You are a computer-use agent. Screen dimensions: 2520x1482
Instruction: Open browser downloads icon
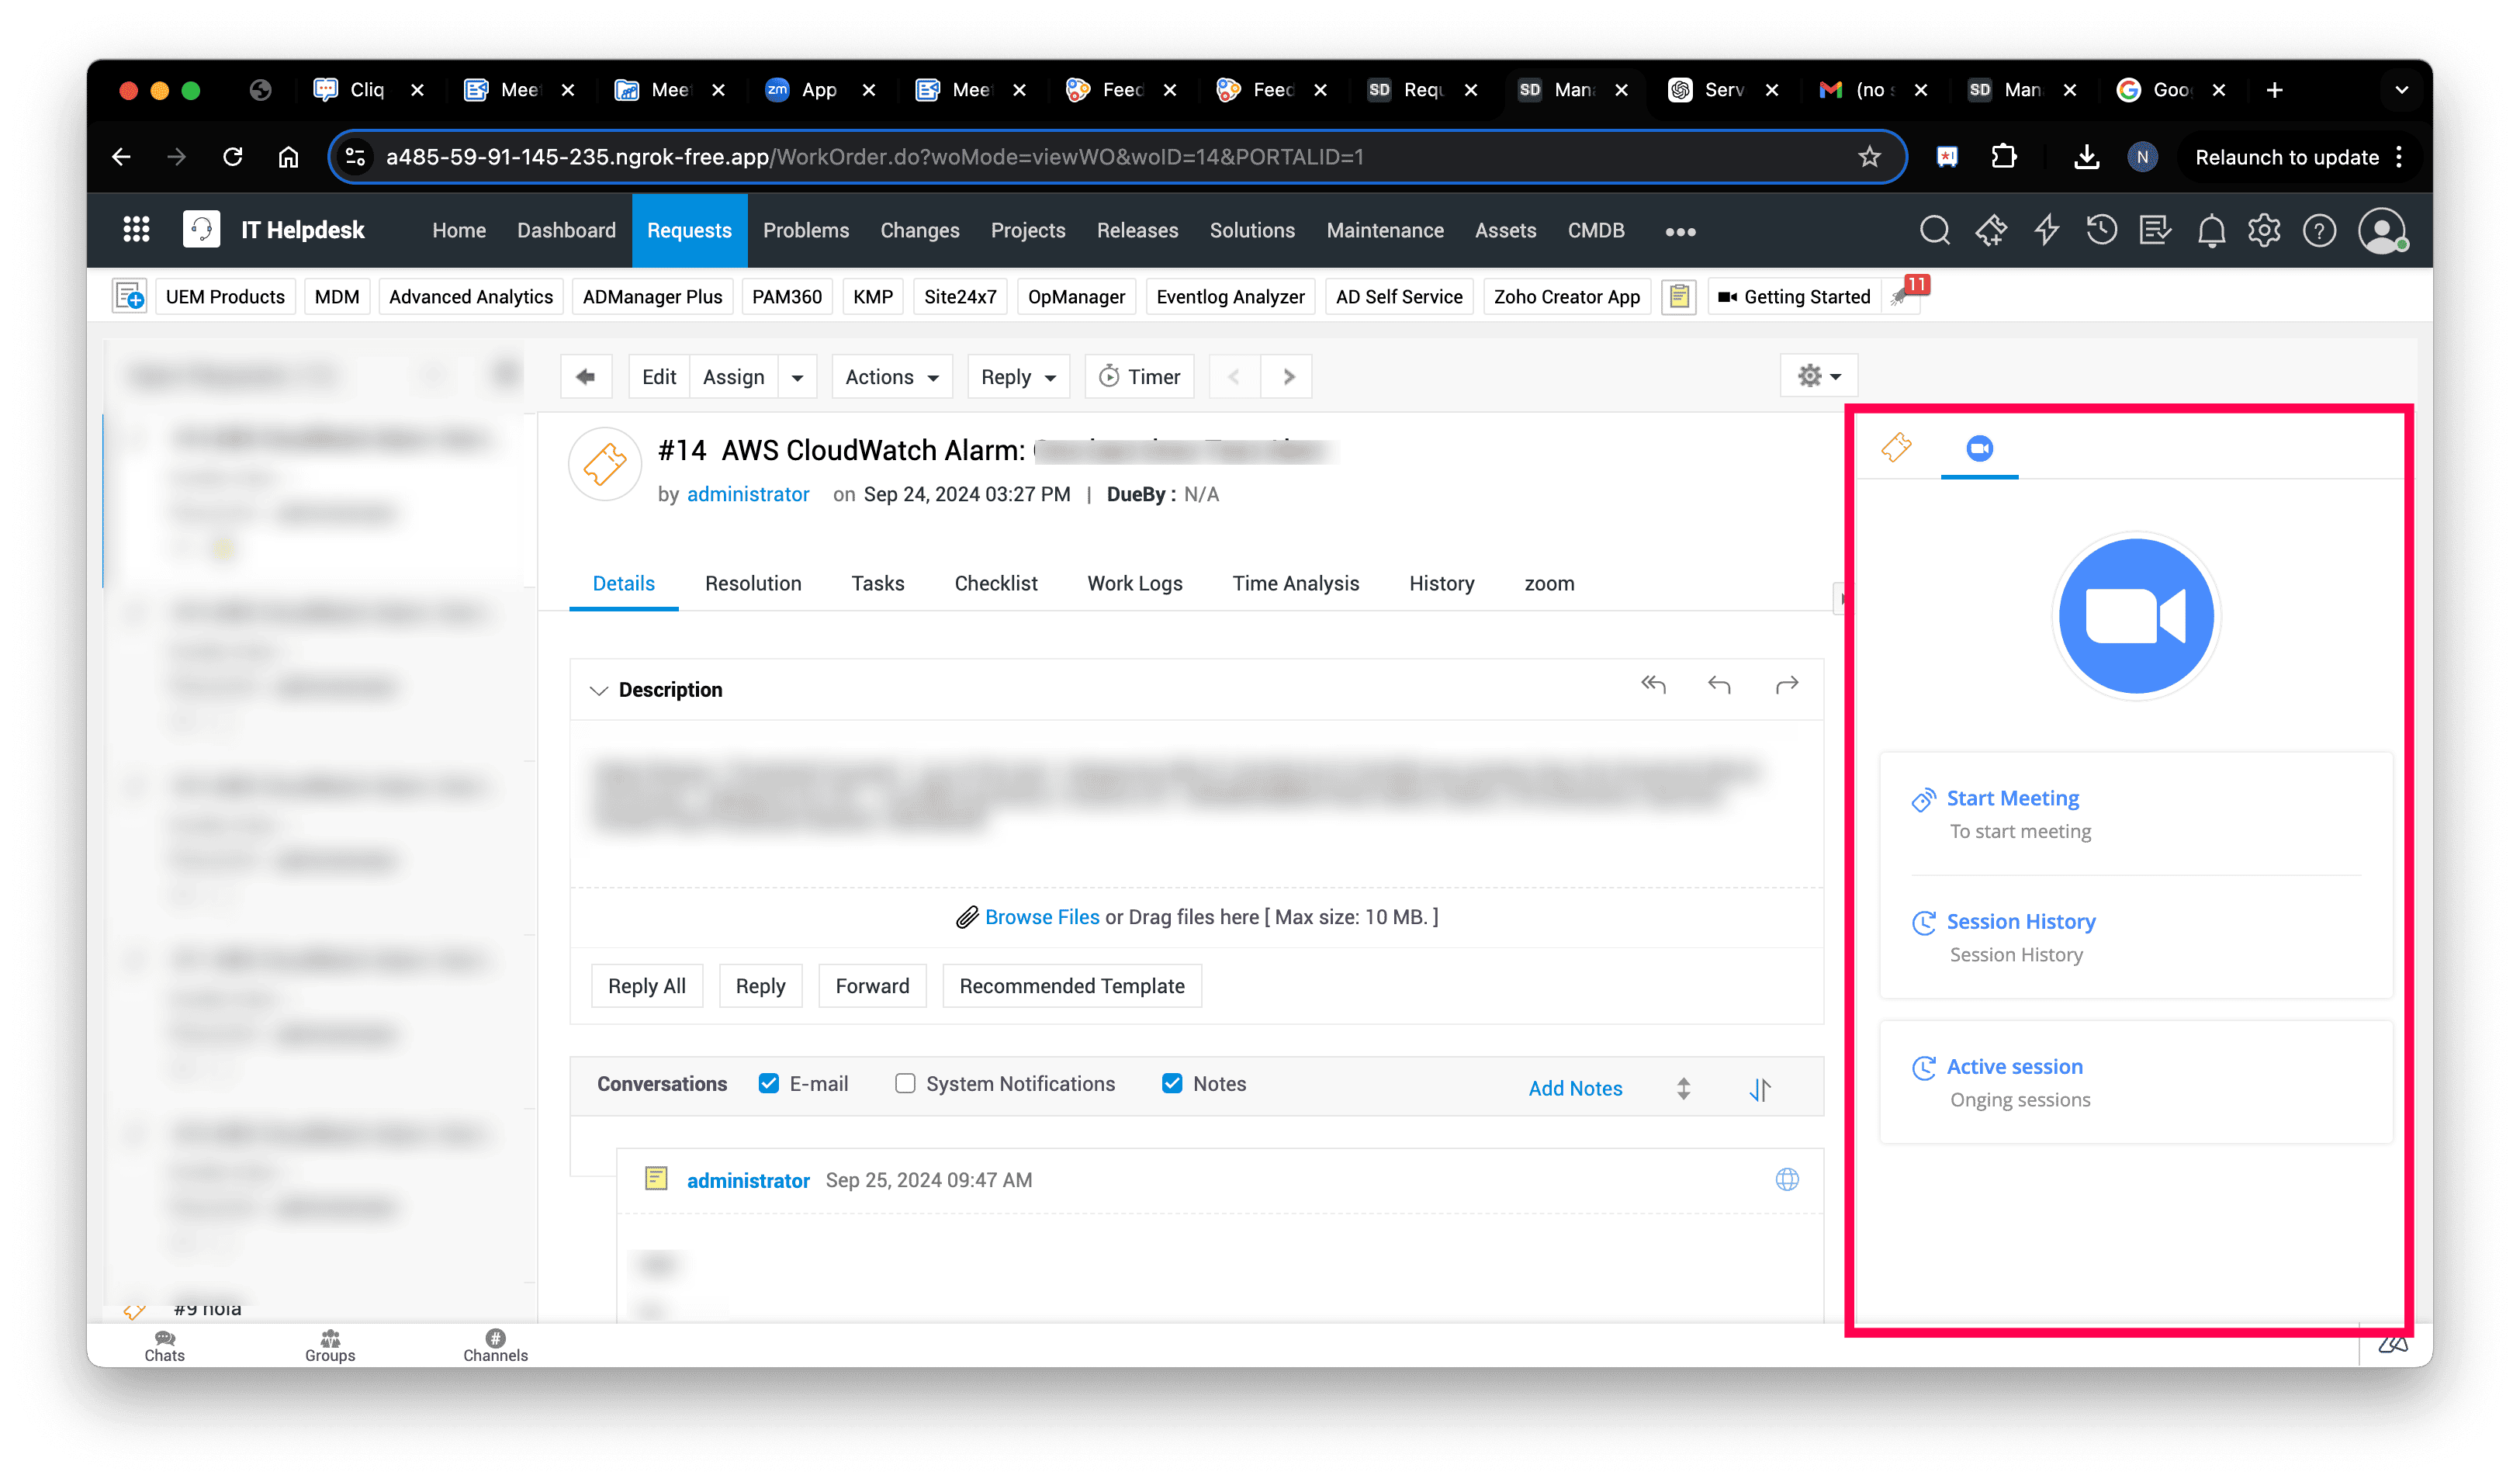[x=2086, y=157]
